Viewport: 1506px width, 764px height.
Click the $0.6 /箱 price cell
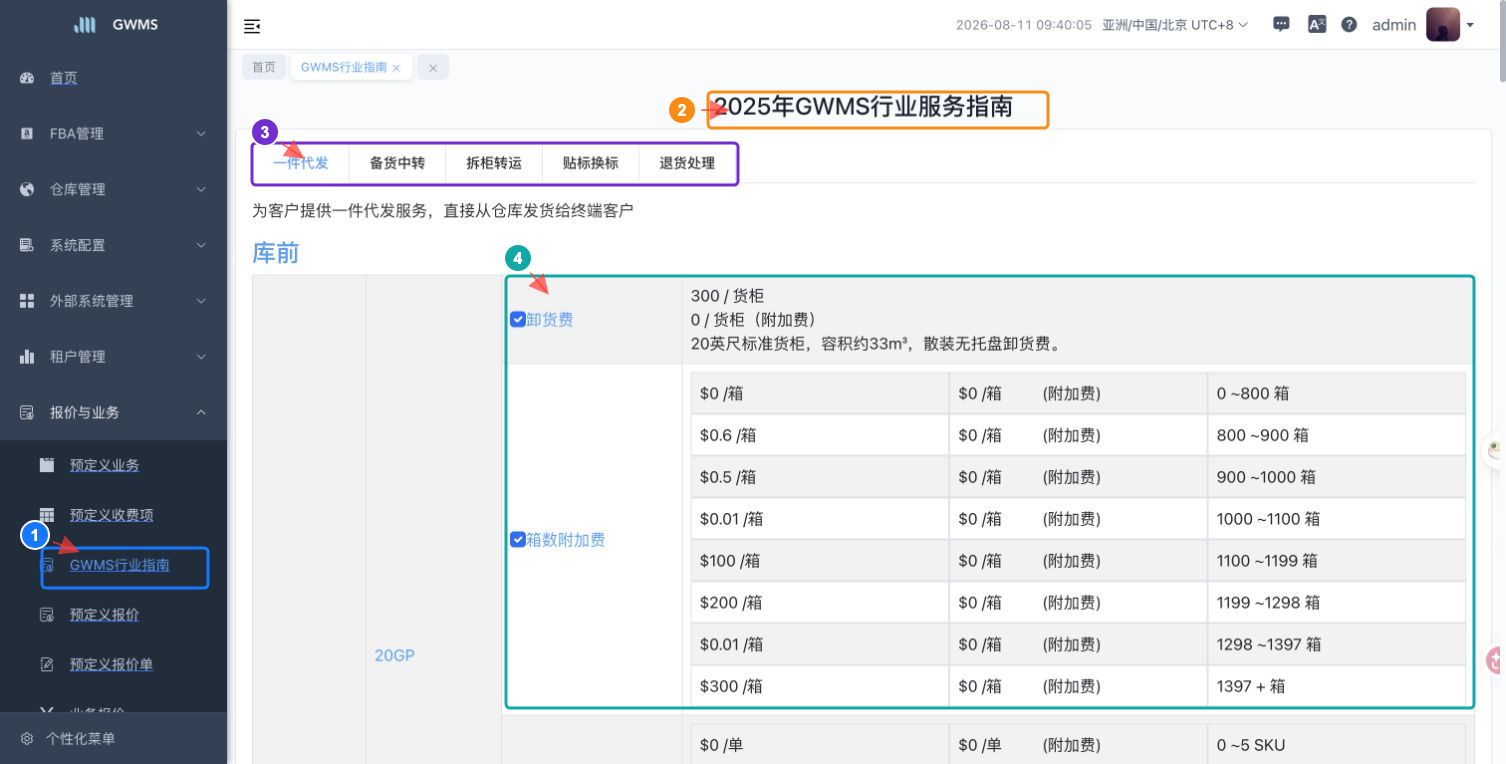pyautogui.click(x=820, y=435)
